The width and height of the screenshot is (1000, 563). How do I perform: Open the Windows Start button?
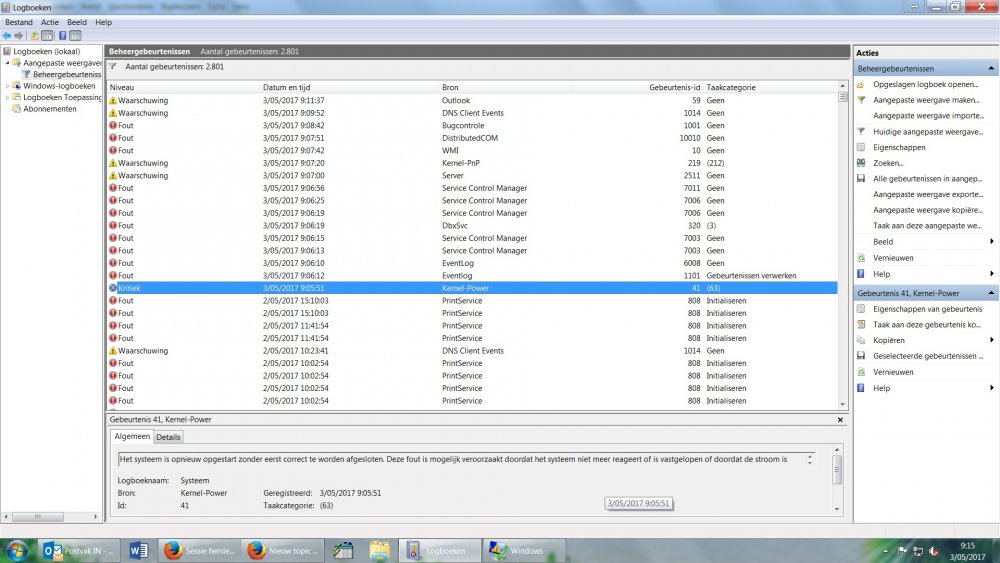[x=17, y=550]
